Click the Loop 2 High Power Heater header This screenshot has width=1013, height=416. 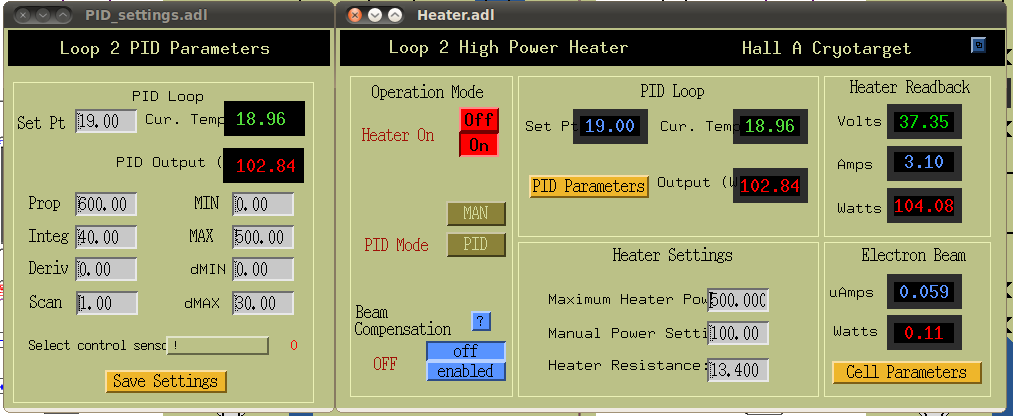click(x=508, y=47)
